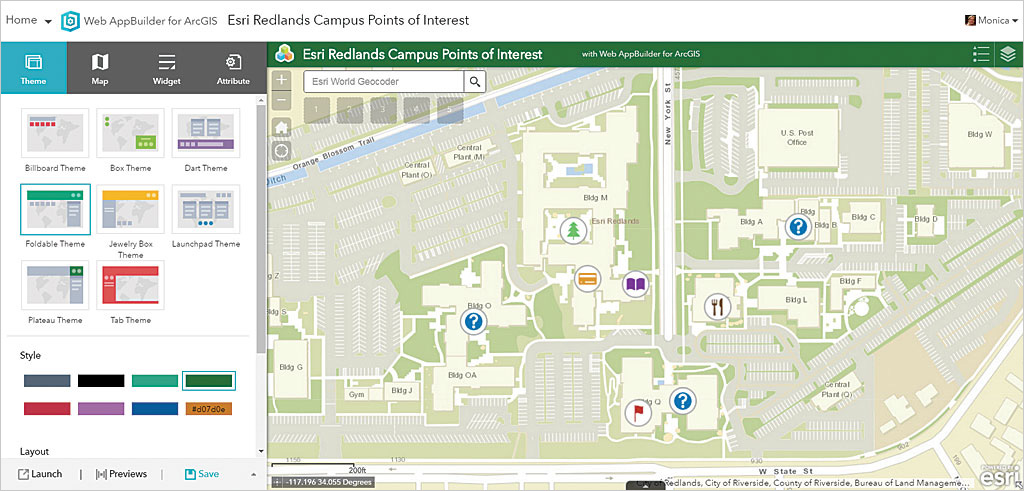Pick the blue style swatch

155,409
